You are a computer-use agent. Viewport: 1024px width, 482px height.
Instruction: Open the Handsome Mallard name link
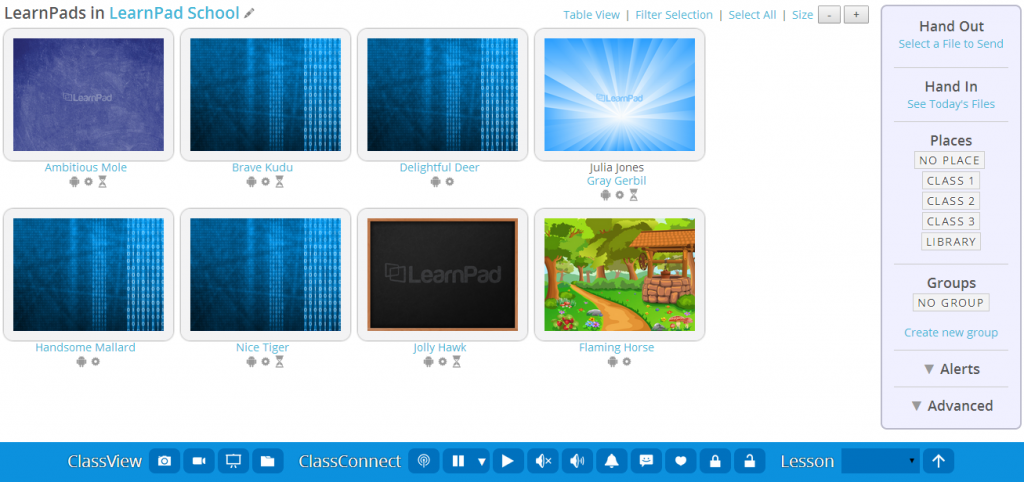point(86,347)
